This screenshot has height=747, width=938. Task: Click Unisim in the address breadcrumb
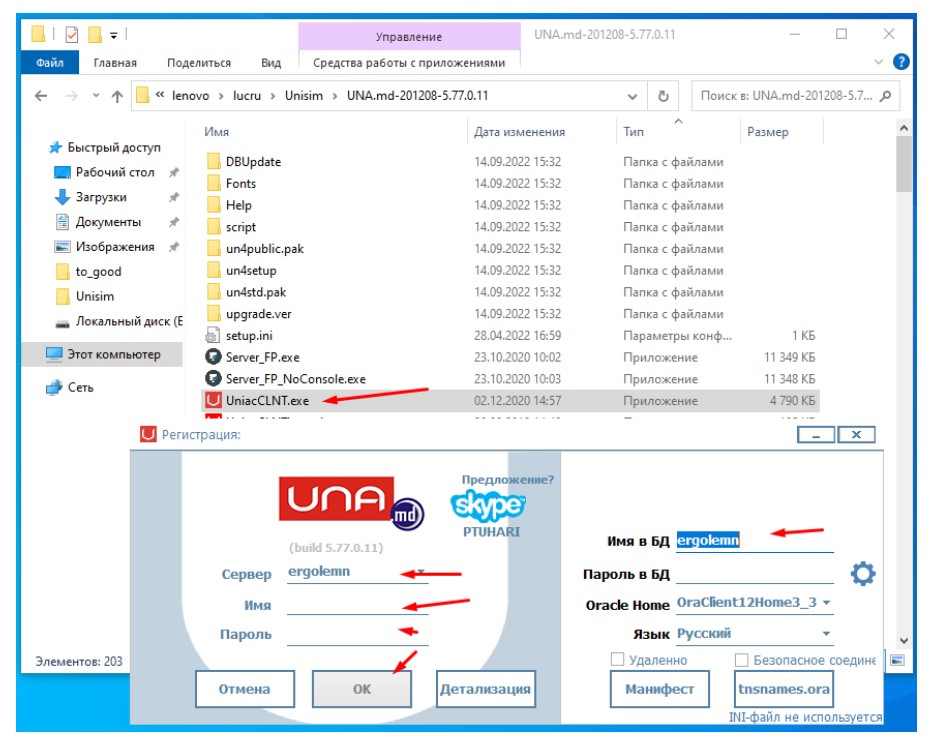click(x=303, y=96)
